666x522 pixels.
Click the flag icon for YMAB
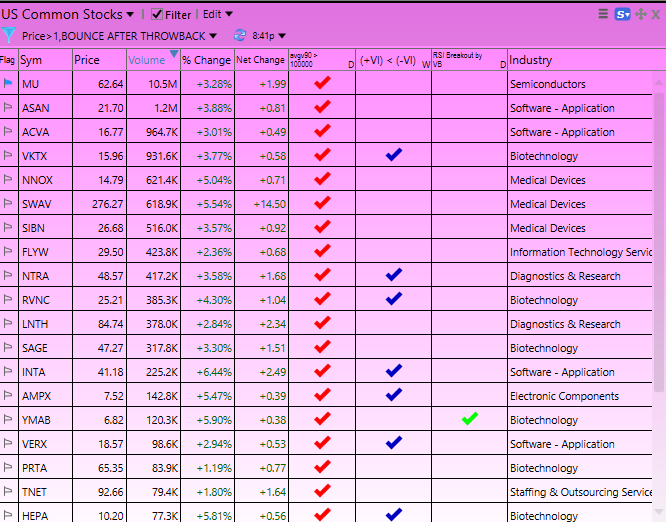click(x=8, y=419)
